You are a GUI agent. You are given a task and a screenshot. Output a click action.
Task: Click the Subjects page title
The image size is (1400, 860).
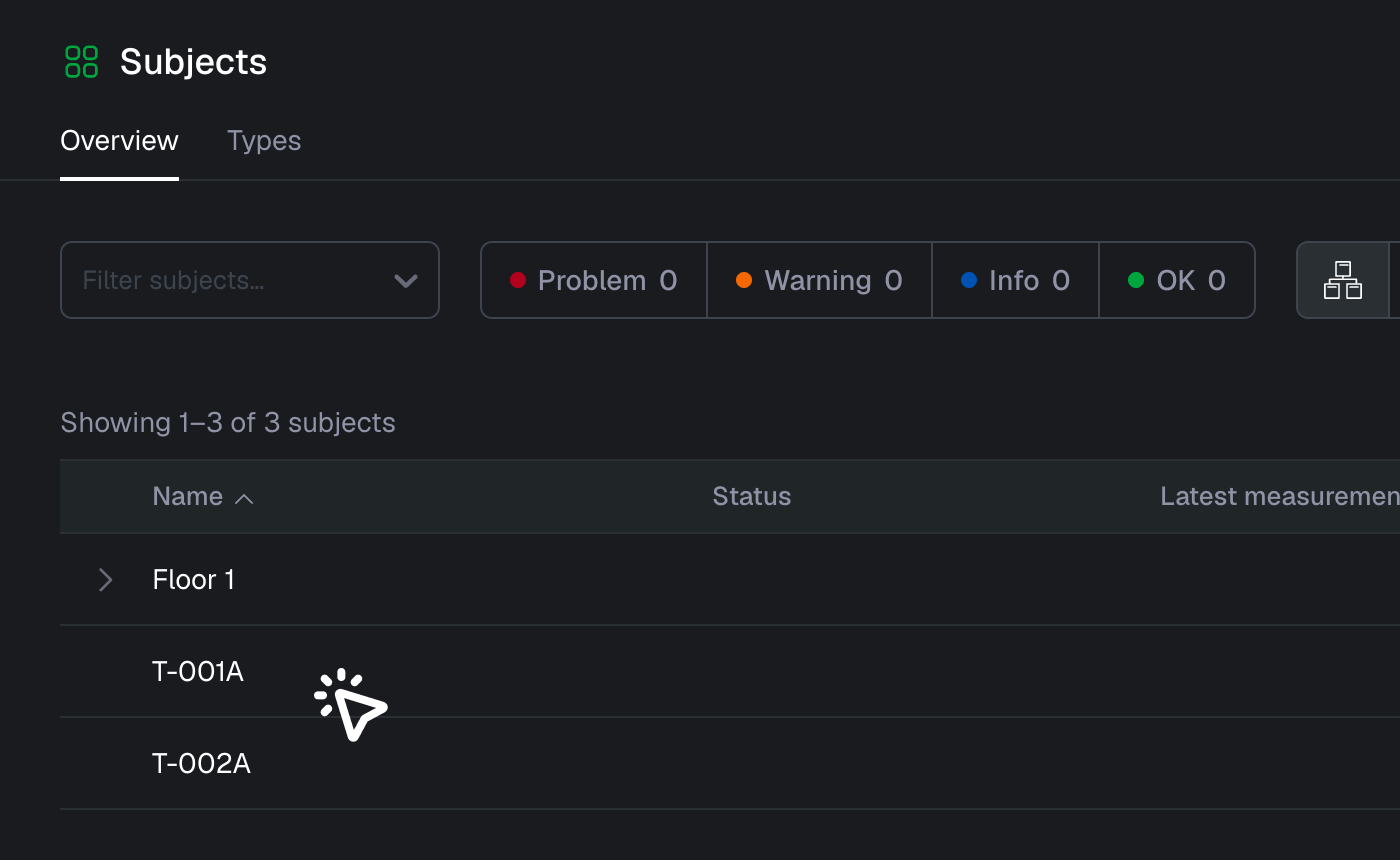194,62
